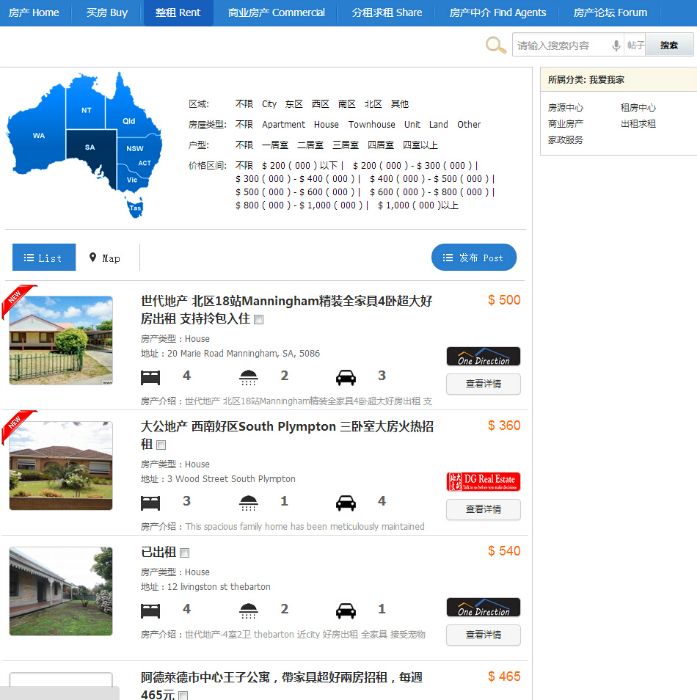Open 商业房产 Commercial tab
Viewport: 697px width, 700px height.
click(276, 12)
